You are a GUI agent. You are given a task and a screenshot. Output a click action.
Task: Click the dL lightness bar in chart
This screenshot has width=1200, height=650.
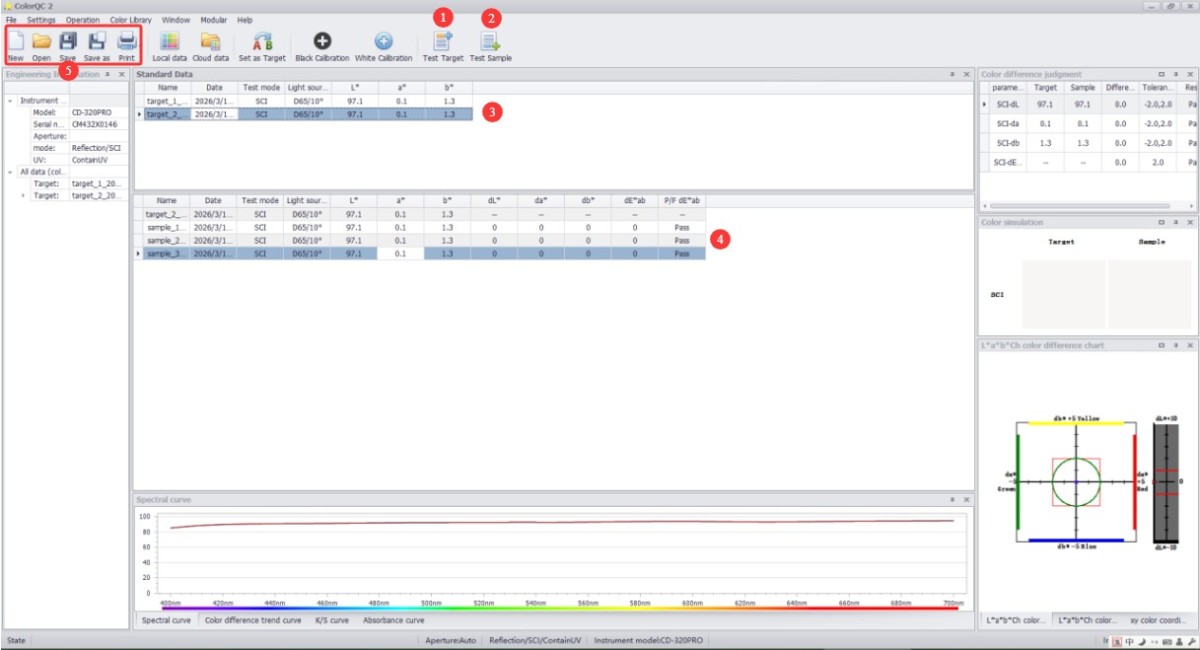1165,483
